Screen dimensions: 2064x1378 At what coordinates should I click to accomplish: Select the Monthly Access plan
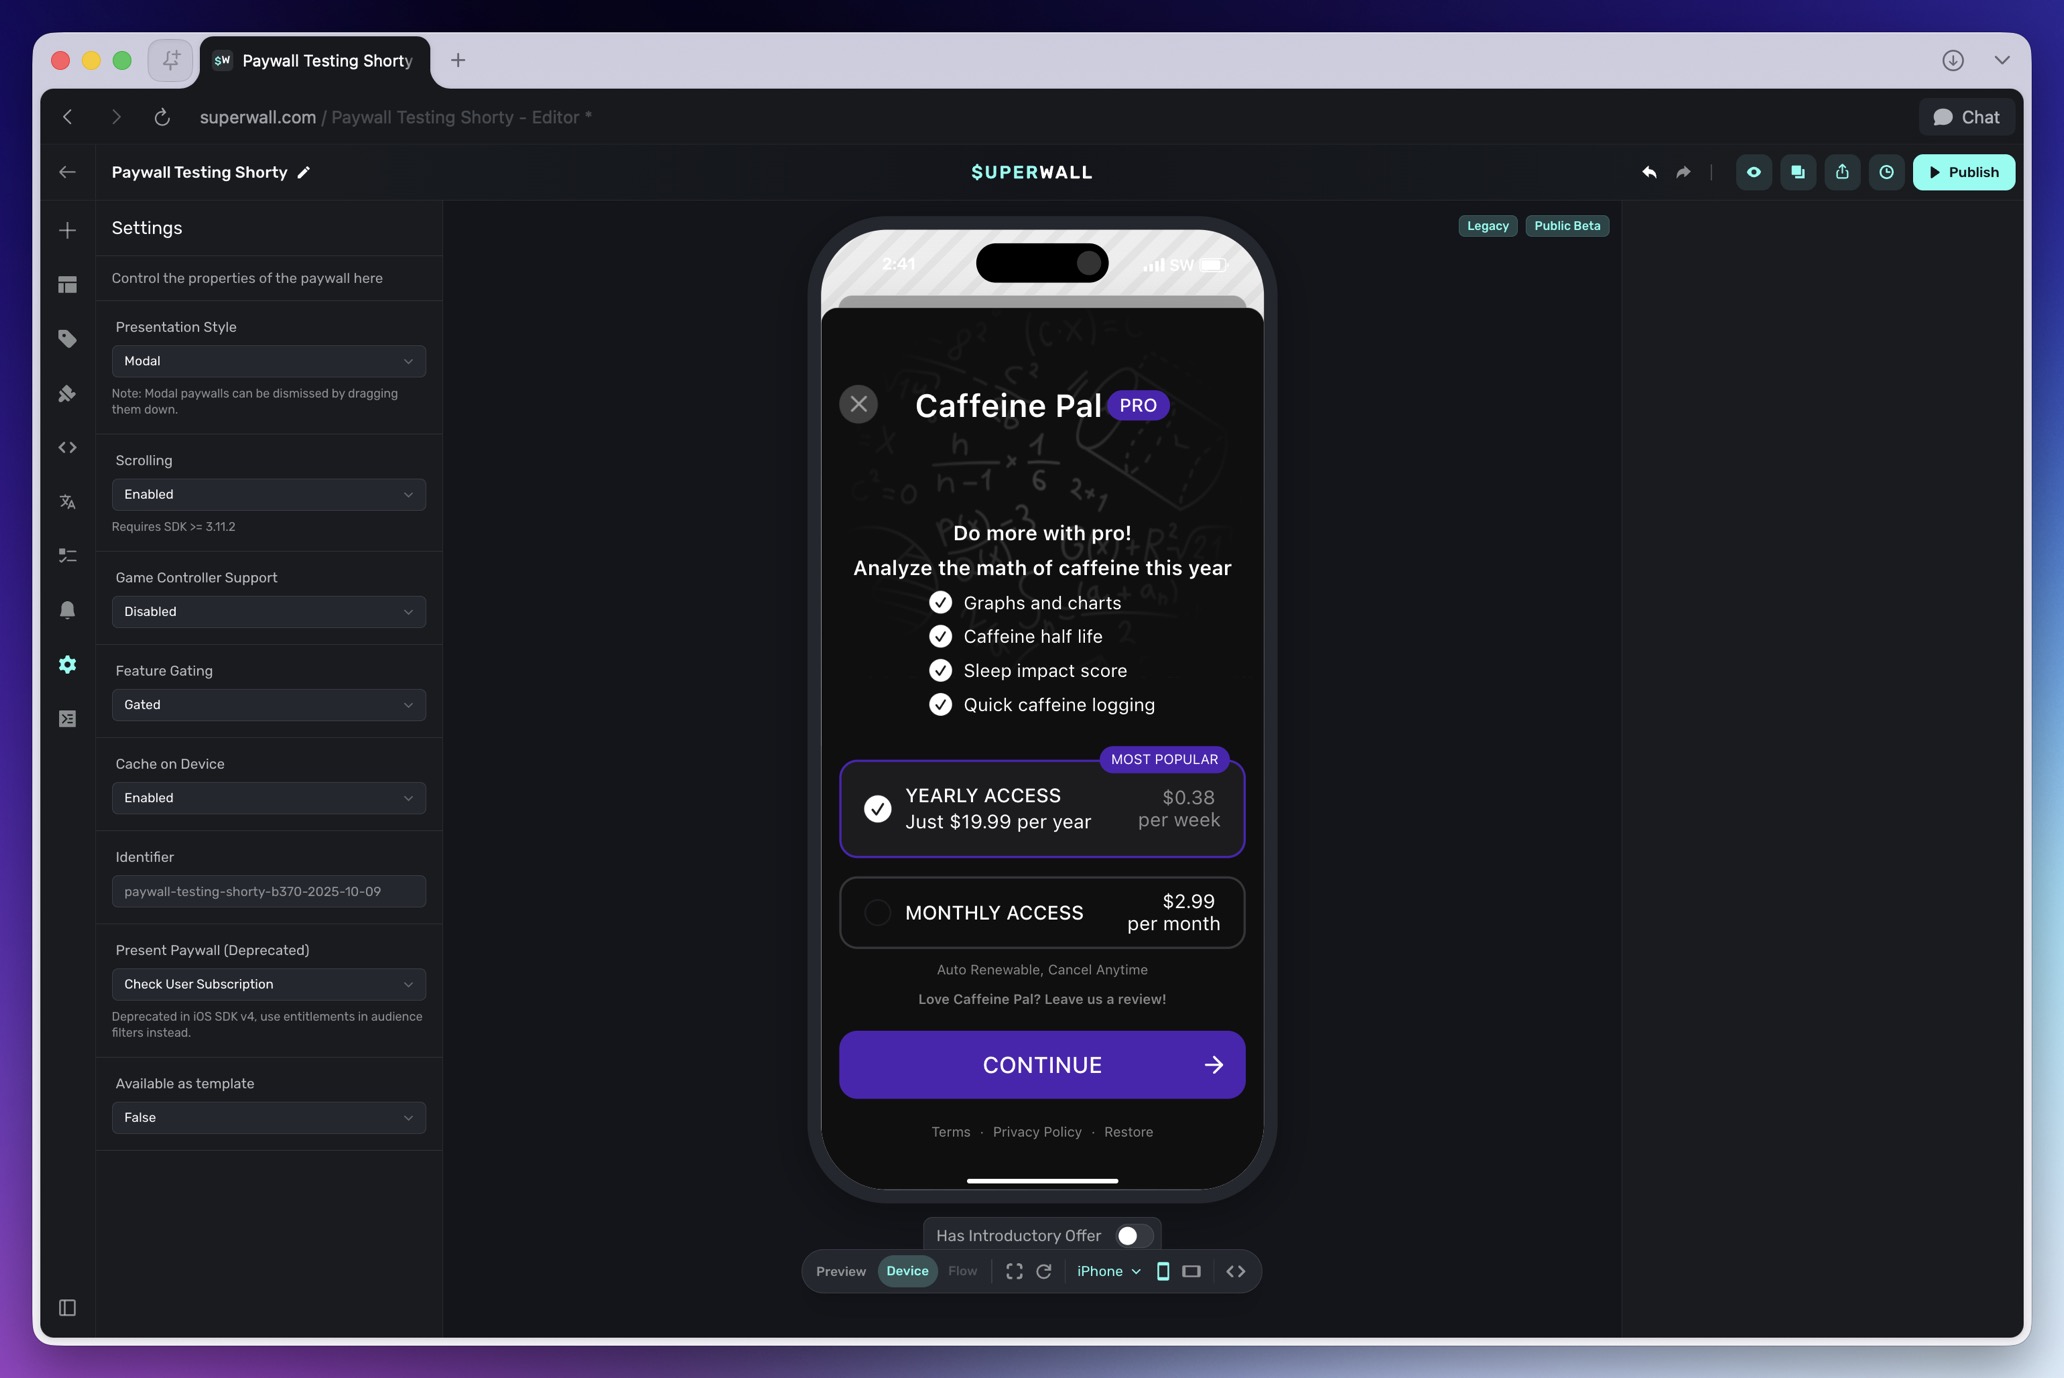click(x=1042, y=912)
